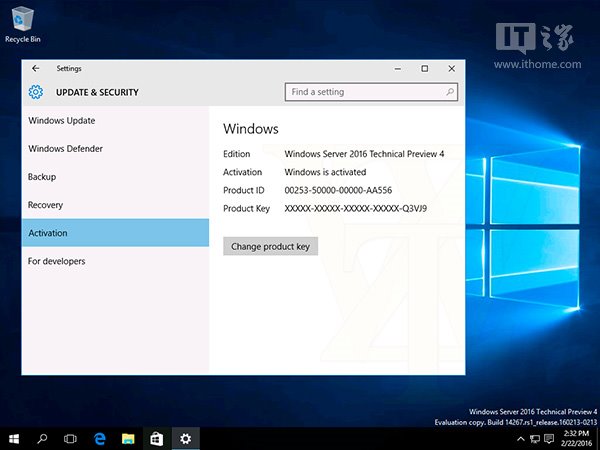Viewport: 600px width, 450px height.
Task: Click the 'UPDATE & SECURITY' header title
Action: pos(97,92)
